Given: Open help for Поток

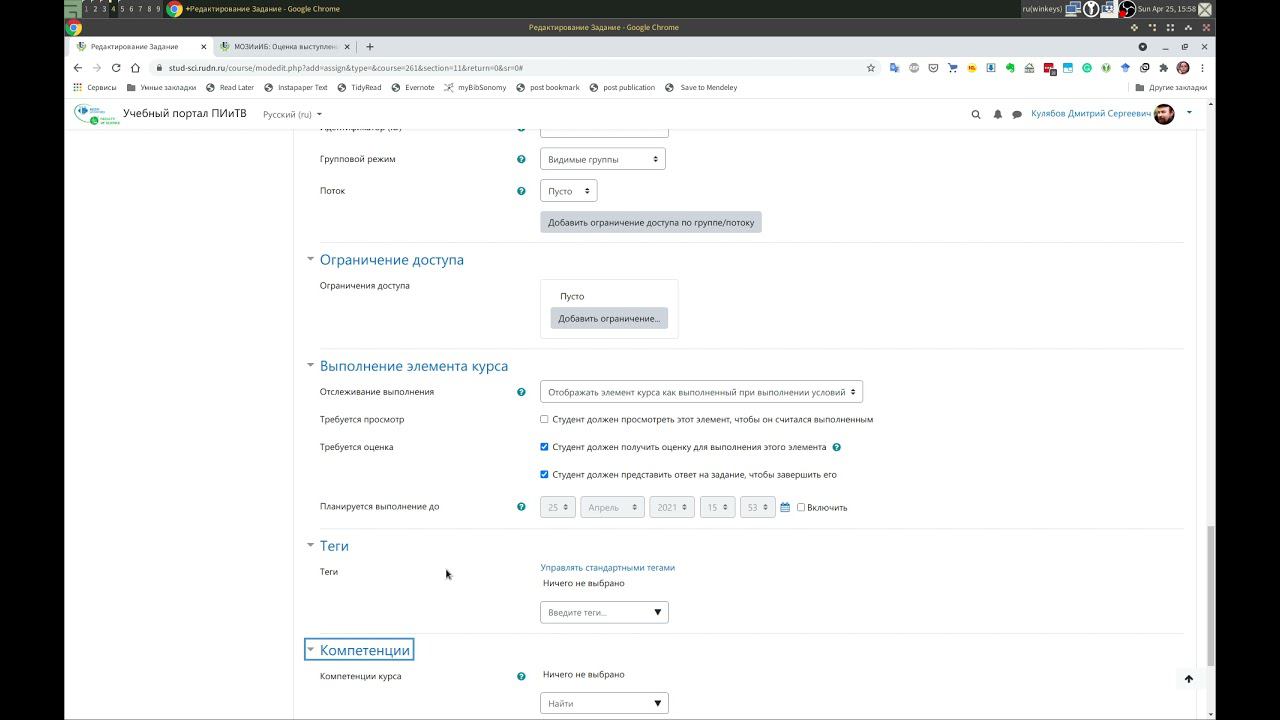Looking at the screenshot, I should (x=521, y=191).
